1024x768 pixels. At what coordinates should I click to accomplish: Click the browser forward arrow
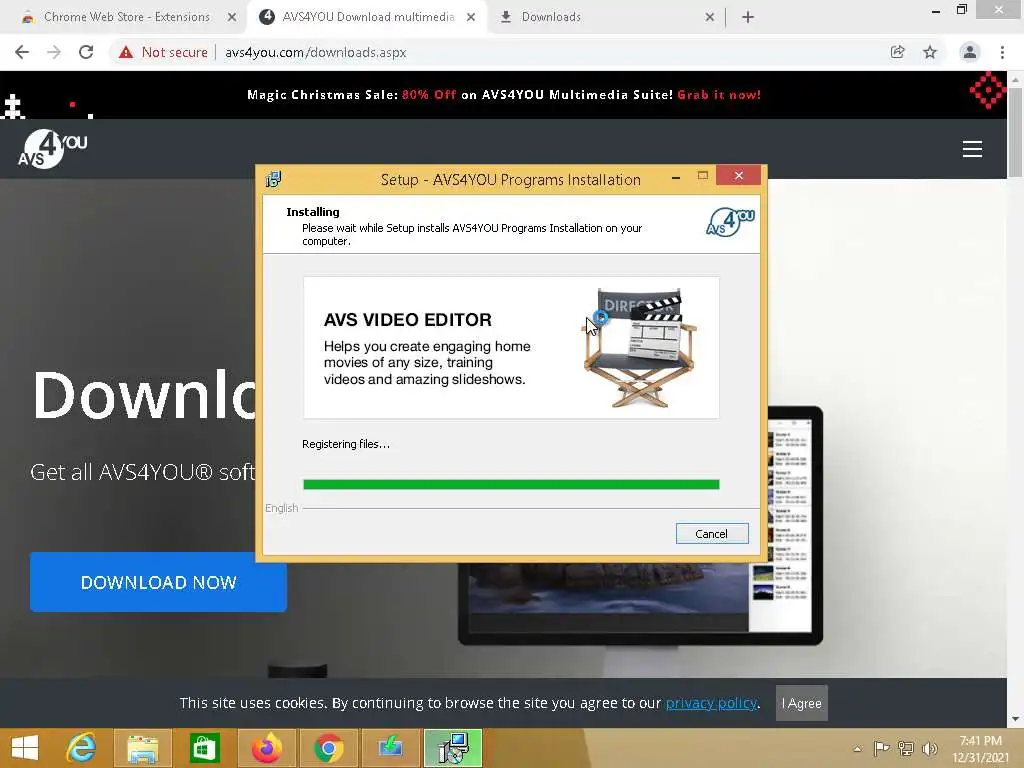54,52
